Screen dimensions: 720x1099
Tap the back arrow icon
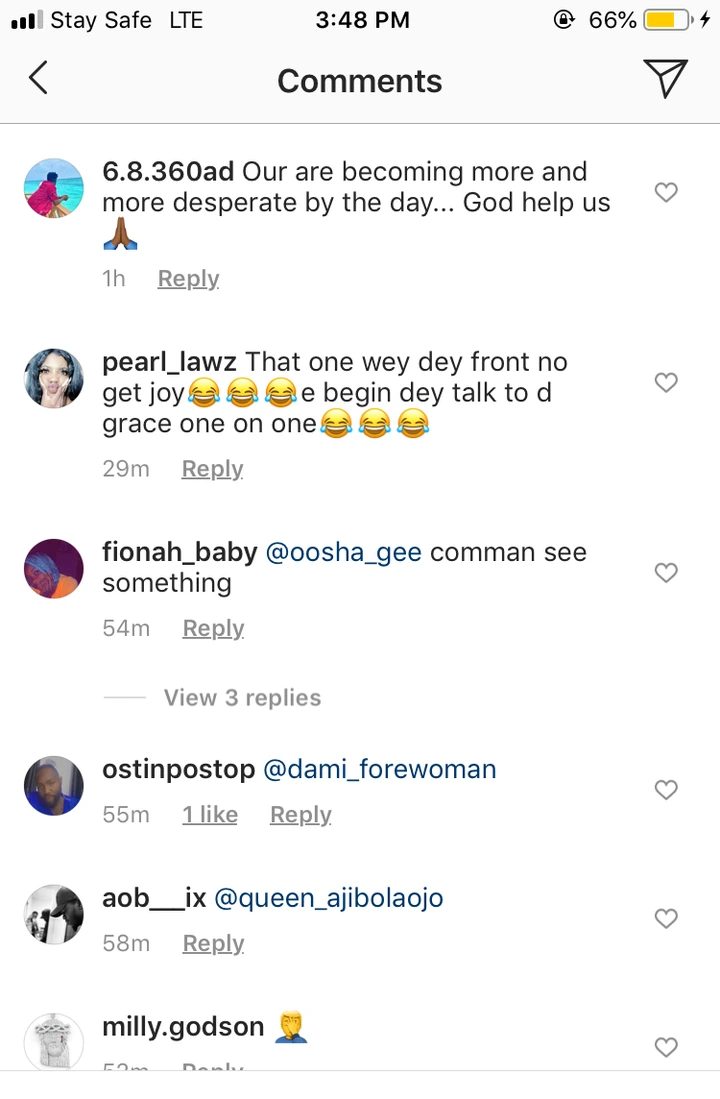coord(38,79)
